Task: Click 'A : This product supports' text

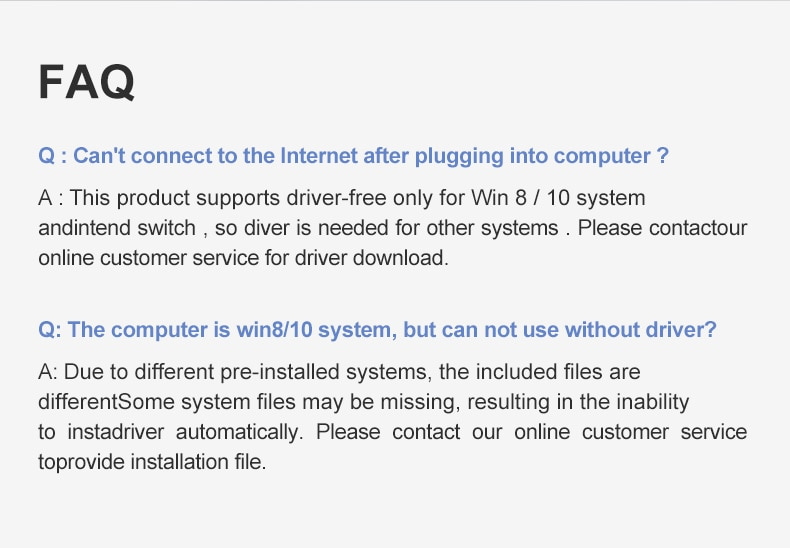Action: tap(159, 198)
